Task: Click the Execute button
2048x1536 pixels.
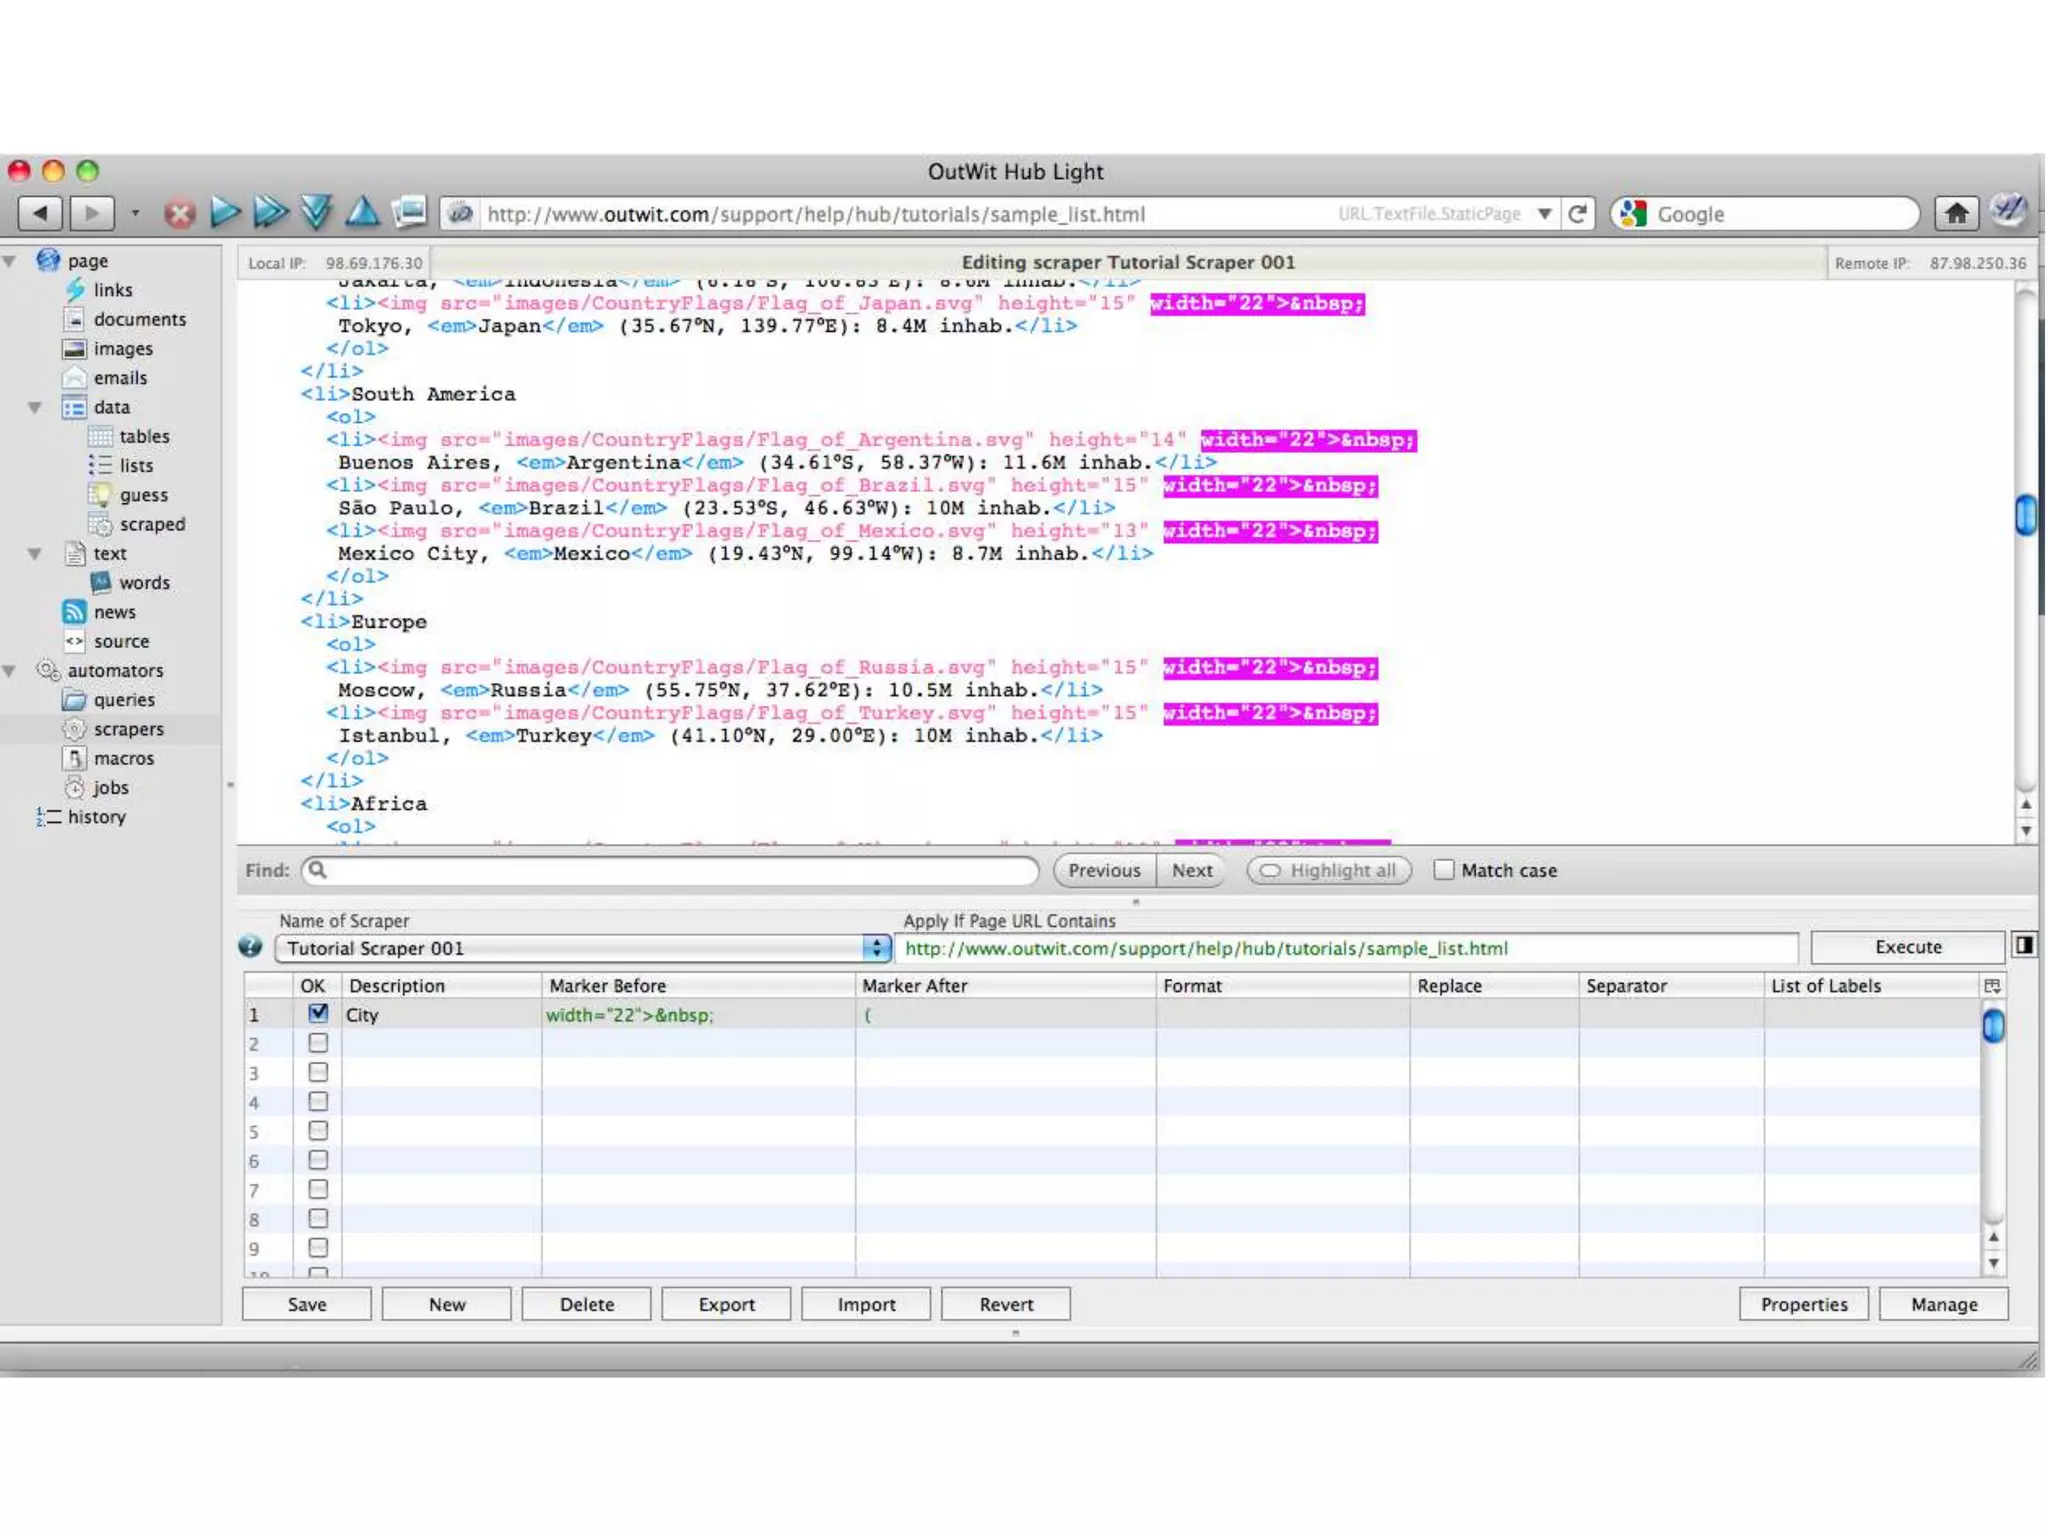Action: pos(1907,947)
